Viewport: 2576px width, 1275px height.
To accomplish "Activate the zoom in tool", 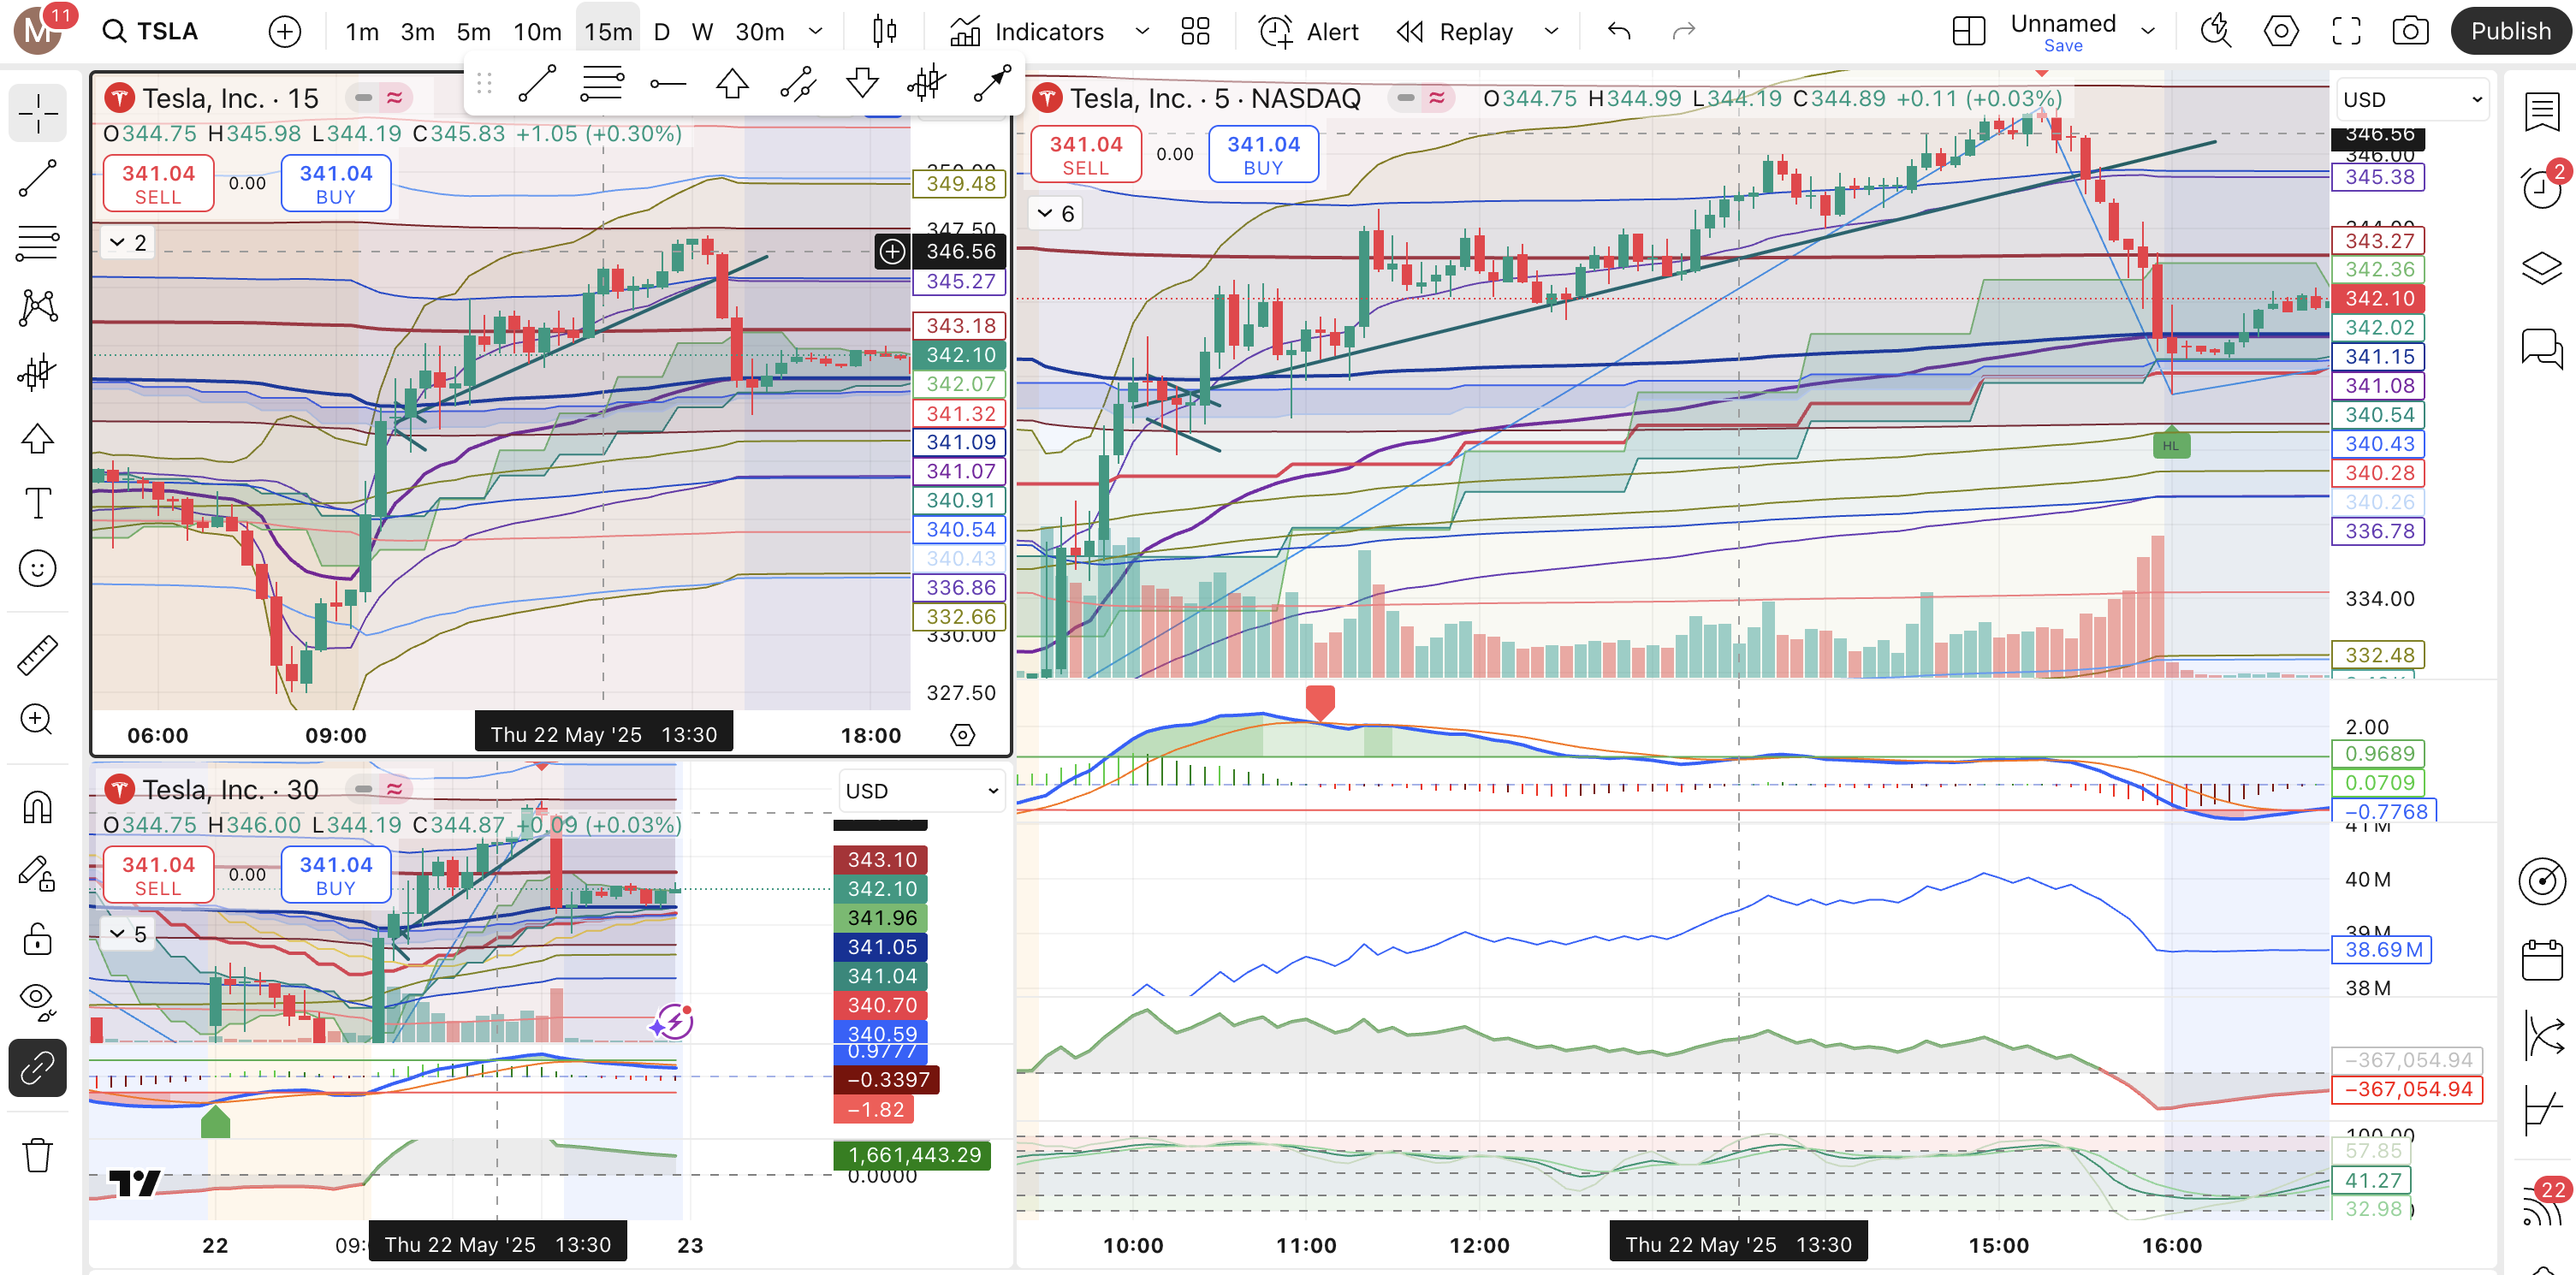I will (38, 719).
